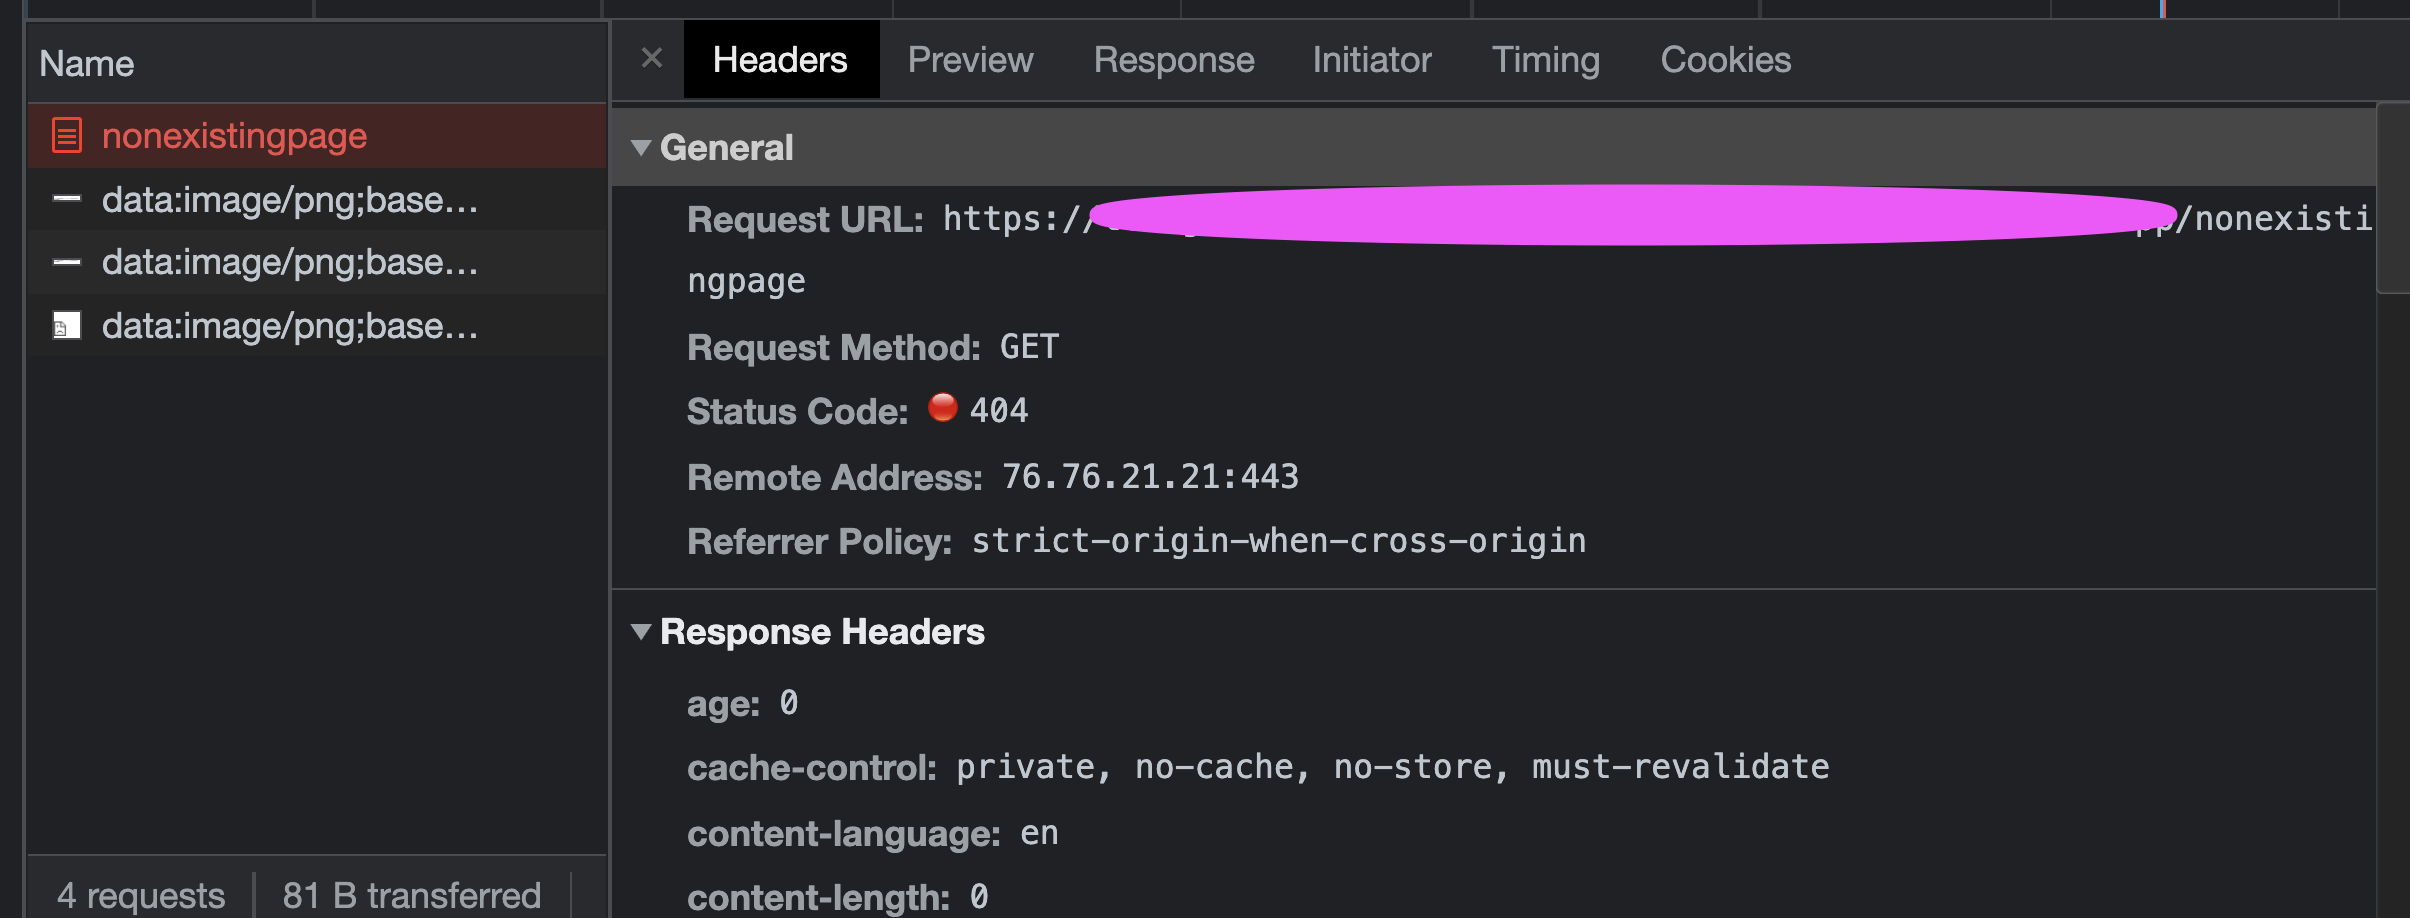Screen dimensions: 2410x918
Task: Click the X icon to close request details
Action: pyautogui.click(x=652, y=58)
